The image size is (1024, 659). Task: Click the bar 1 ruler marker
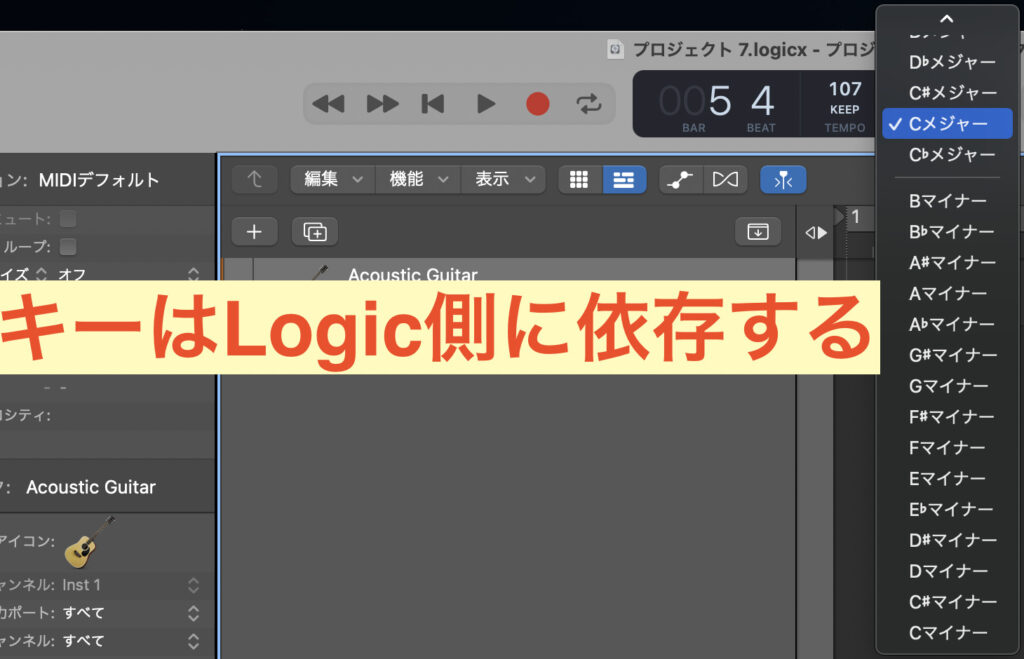click(x=855, y=217)
